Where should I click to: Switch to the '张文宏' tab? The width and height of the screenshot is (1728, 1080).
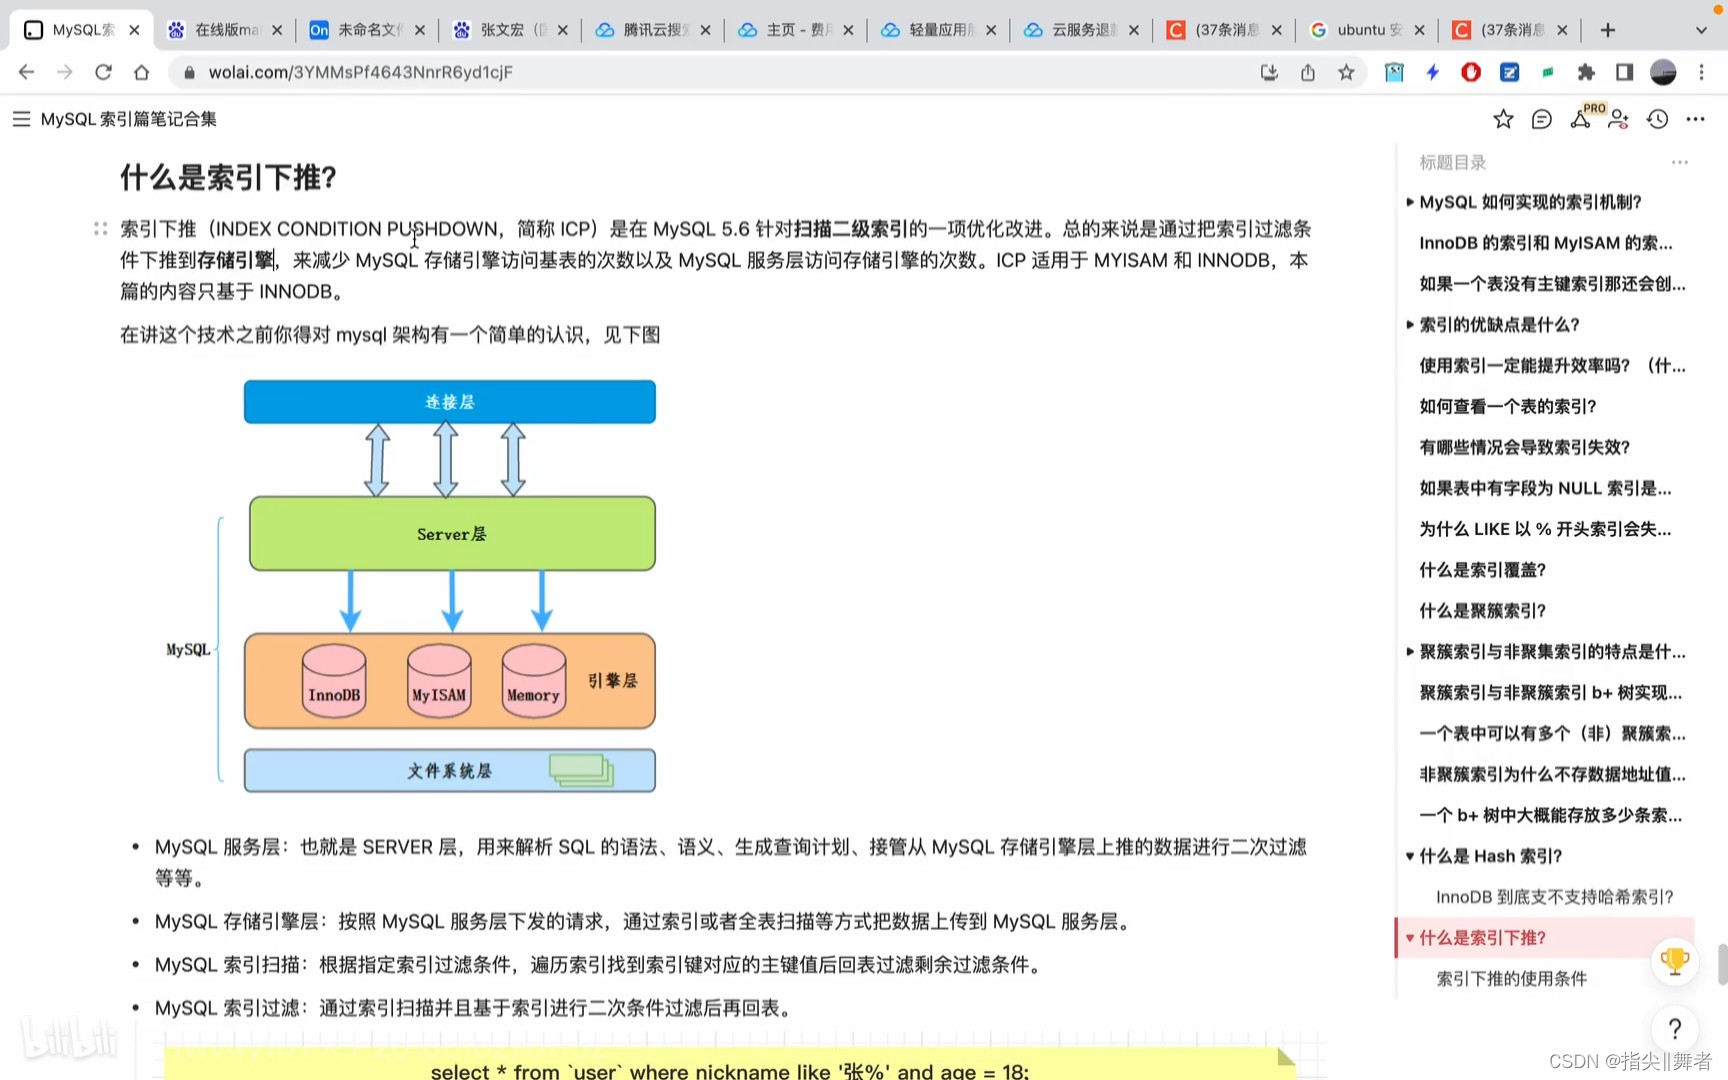pos(511,30)
